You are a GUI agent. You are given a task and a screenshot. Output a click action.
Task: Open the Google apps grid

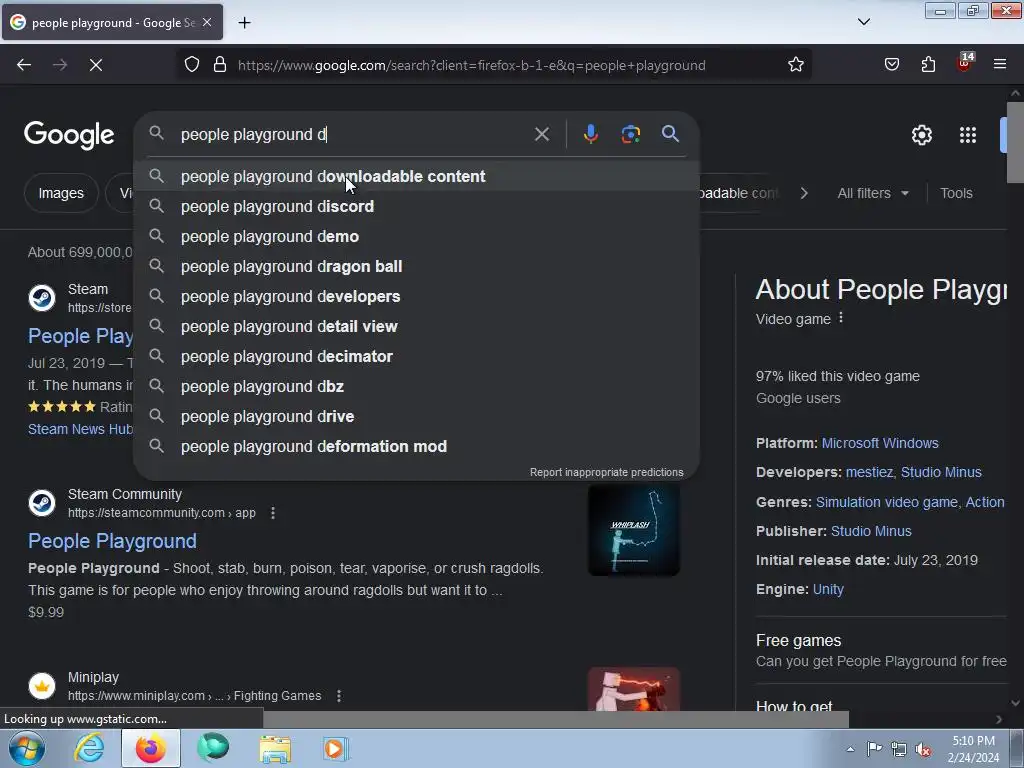(967, 135)
